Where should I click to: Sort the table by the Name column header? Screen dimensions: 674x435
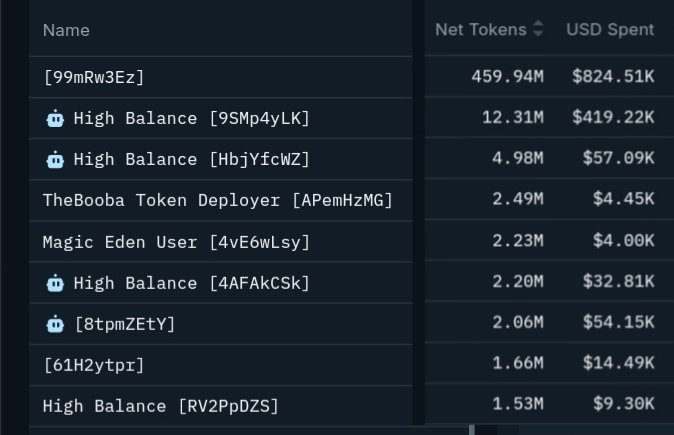(x=66, y=30)
